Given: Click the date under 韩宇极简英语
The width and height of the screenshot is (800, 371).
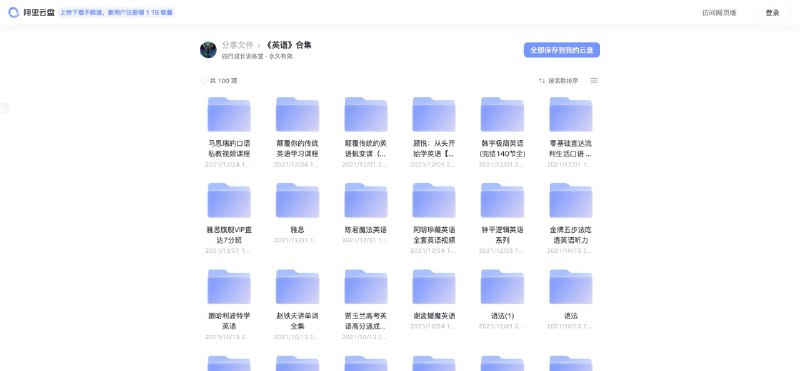Looking at the screenshot, I should 503,164.
